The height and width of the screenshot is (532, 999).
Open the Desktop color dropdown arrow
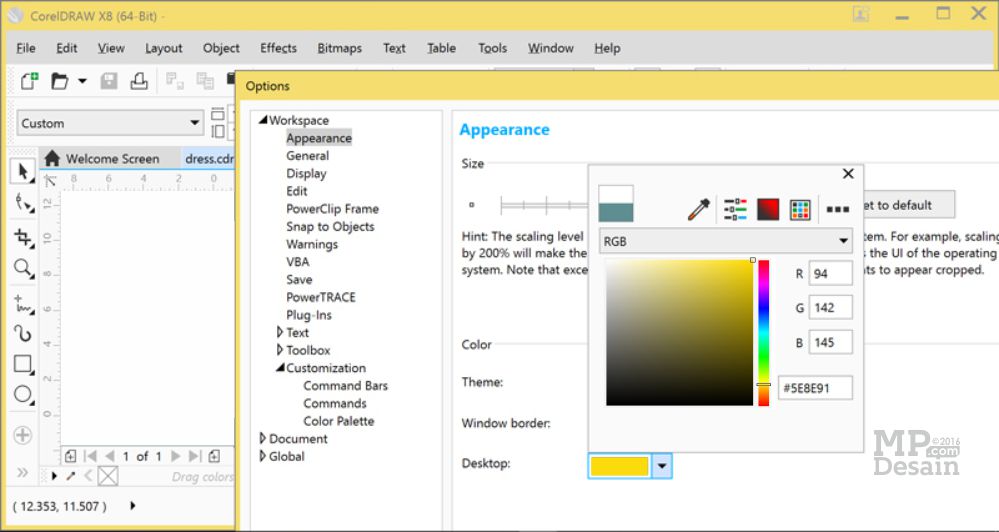662,466
